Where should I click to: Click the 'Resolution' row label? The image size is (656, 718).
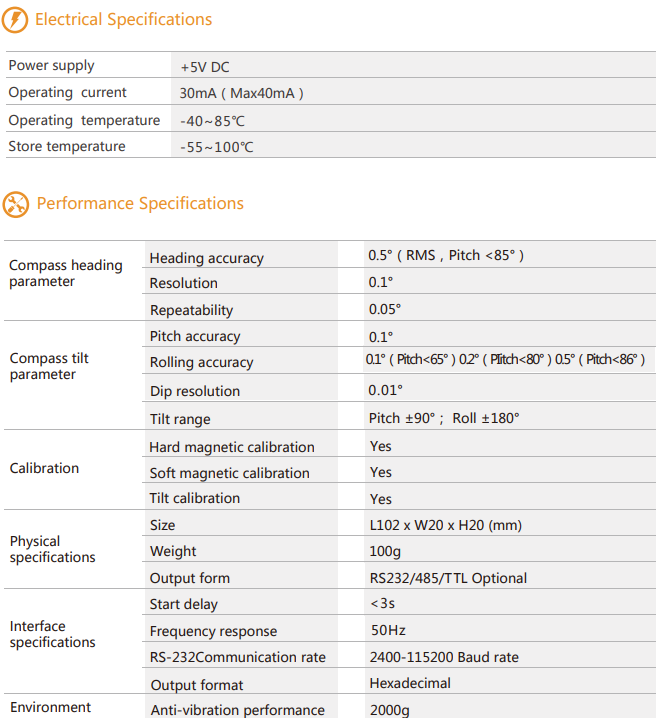tap(184, 283)
